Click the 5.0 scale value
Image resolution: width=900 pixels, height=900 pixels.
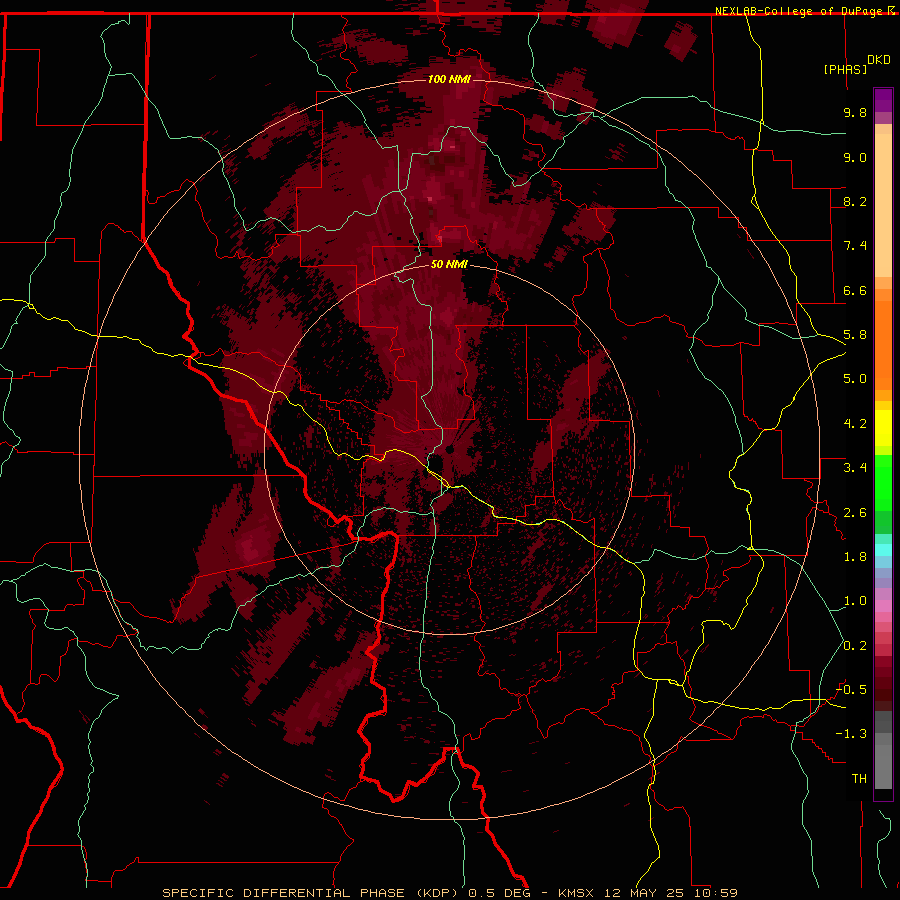(855, 379)
